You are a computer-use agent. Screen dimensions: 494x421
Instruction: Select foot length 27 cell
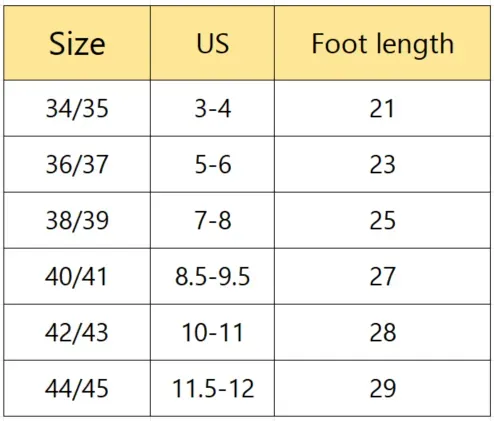pyautogui.click(x=382, y=276)
